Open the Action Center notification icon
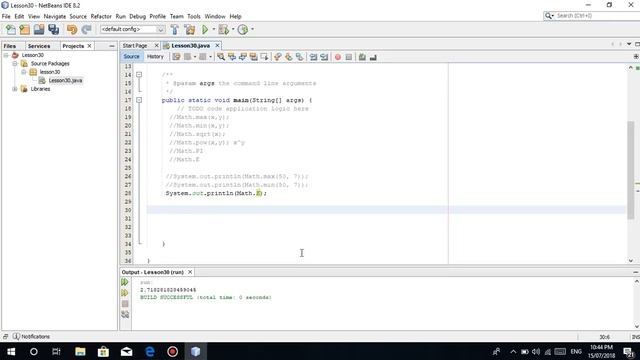This screenshot has width=640, height=360. [x=629, y=351]
